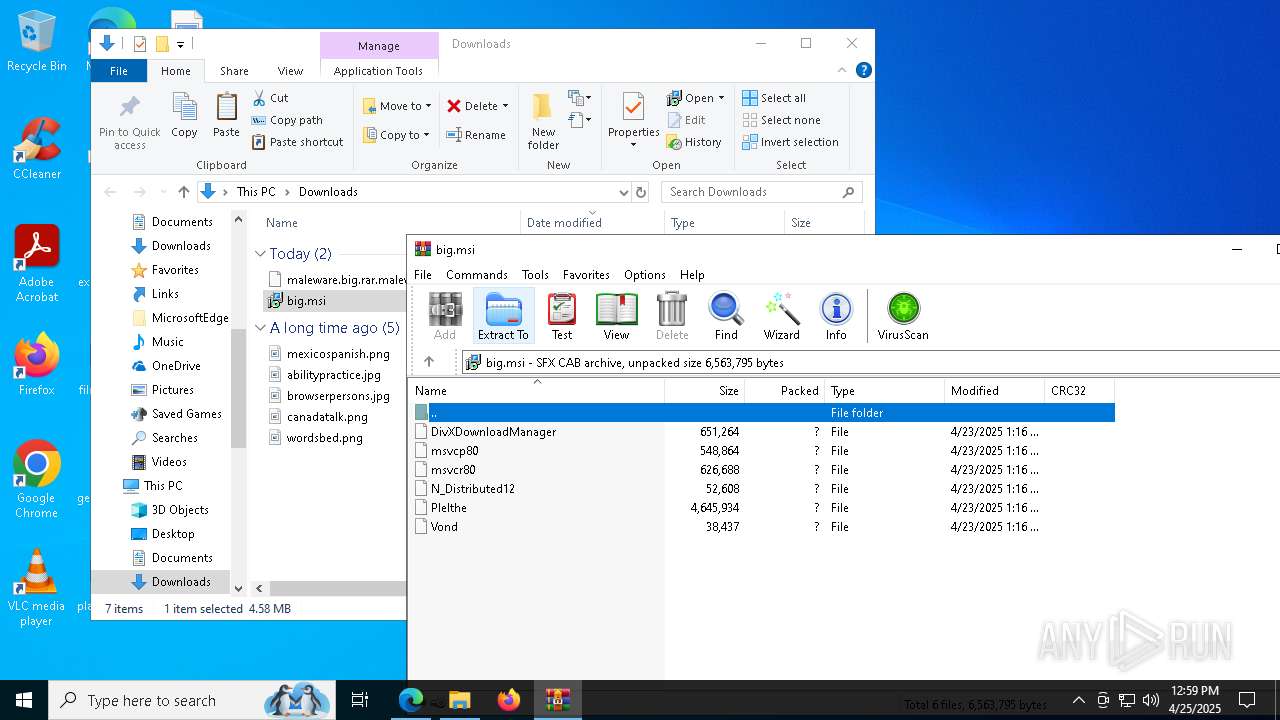Viewport: 1280px width, 720px height.
Task: Click the Extract To icon in WinRAR
Action: pyautogui.click(x=503, y=316)
